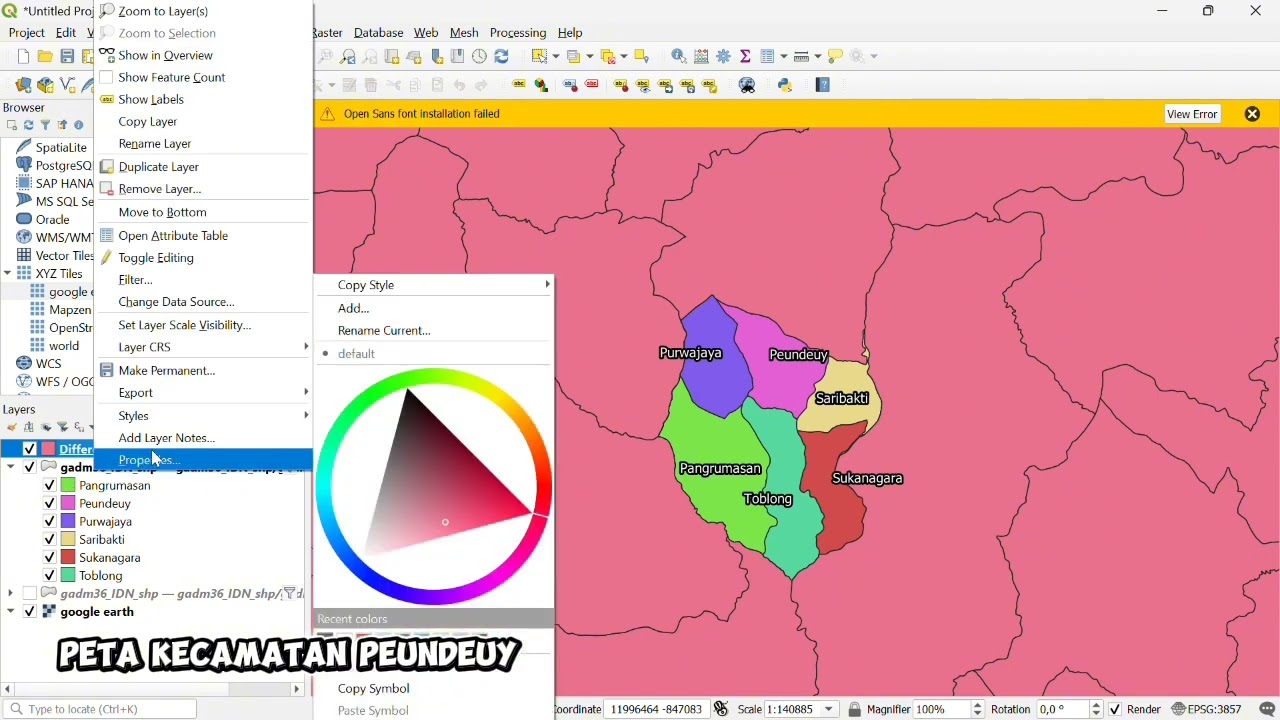Open the Layer CRS submenu

click(x=204, y=347)
